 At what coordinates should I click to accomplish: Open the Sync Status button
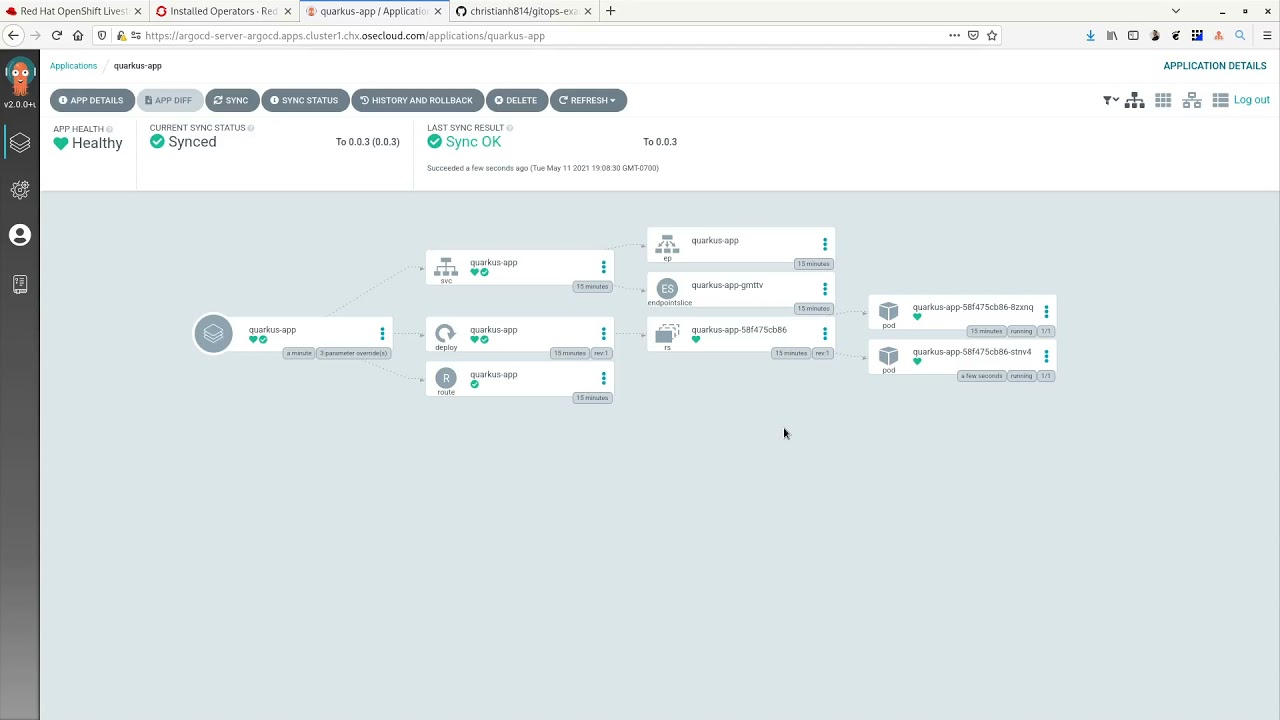tap(304, 100)
